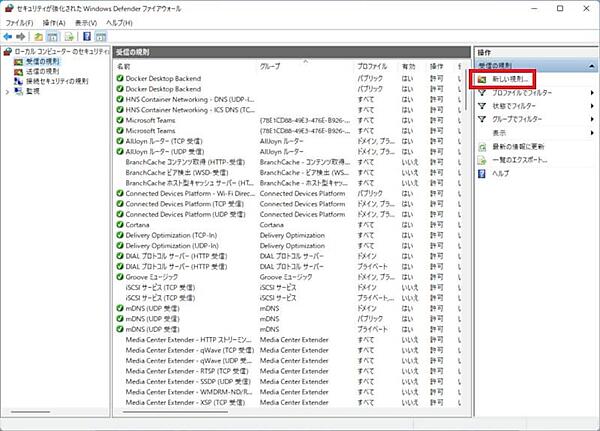Select 受信の規則 in the left tree
Viewport: 600px width, 431px height.
pos(42,61)
